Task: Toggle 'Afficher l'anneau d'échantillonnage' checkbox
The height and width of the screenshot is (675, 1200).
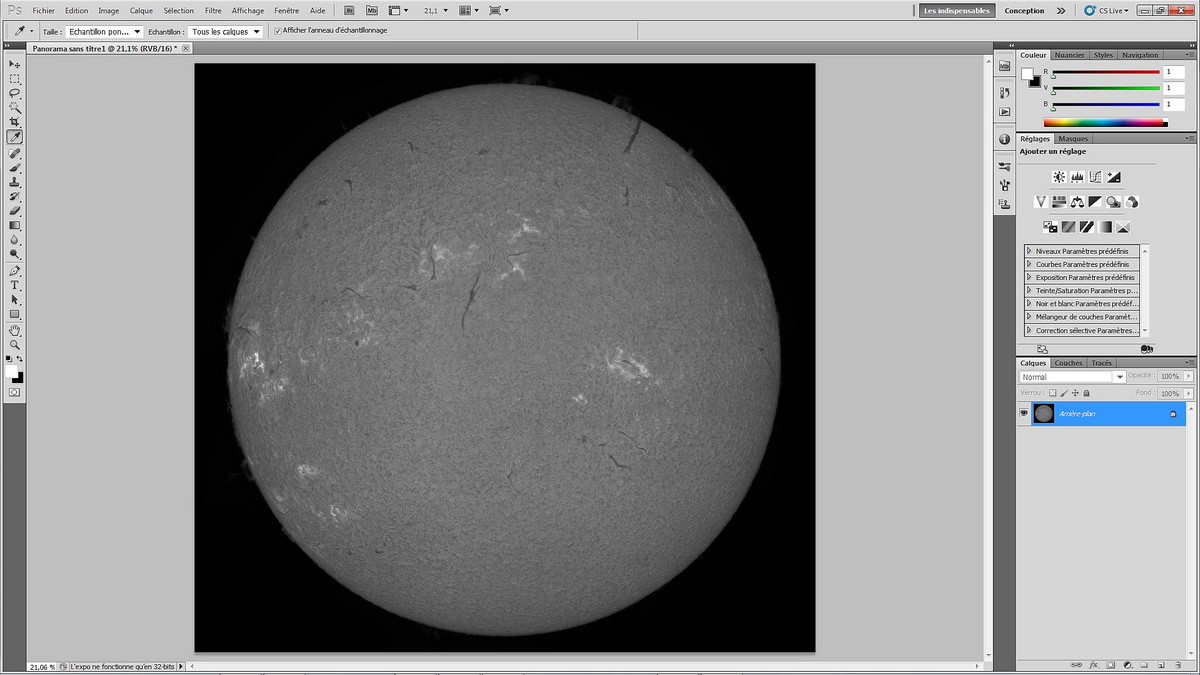Action: click(x=278, y=31)
